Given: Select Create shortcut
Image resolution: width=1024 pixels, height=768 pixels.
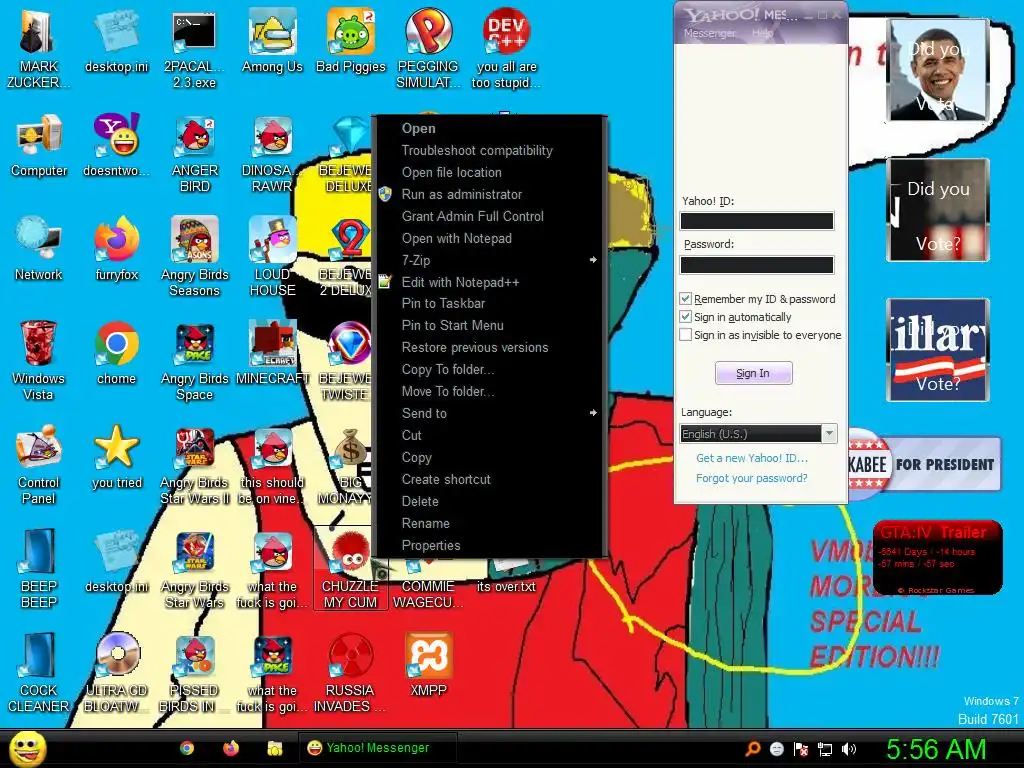Looking at the screenshot, I should click(x=490, y=479).
